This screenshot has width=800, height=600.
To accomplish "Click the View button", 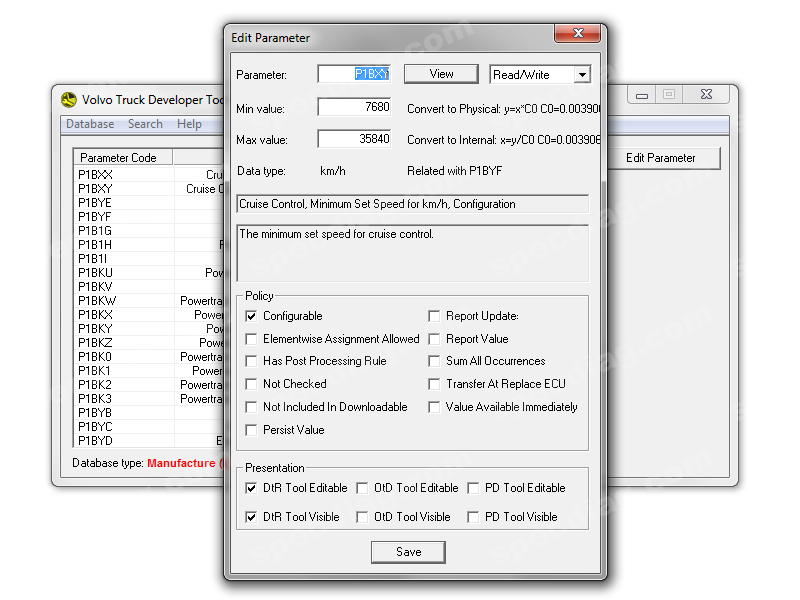I will pos(441,74).
